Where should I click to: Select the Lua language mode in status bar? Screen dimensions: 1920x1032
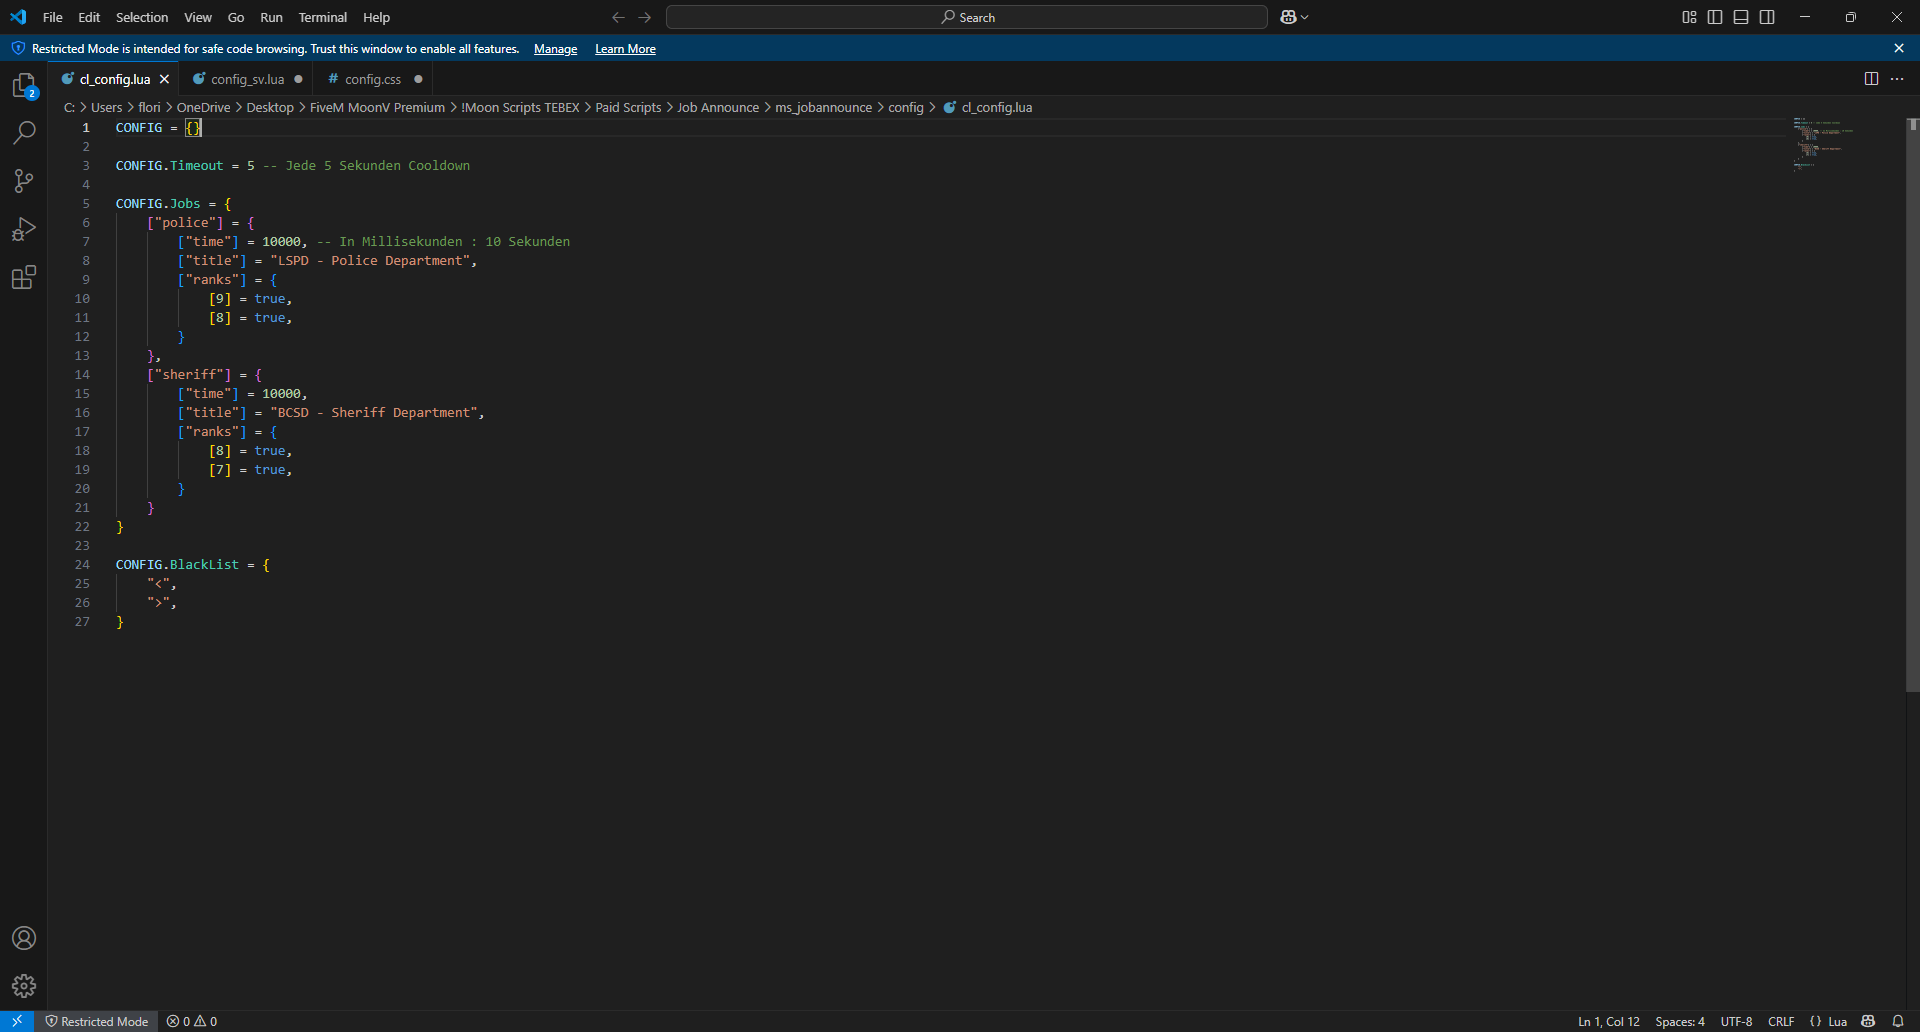tap(1837, 1021)
